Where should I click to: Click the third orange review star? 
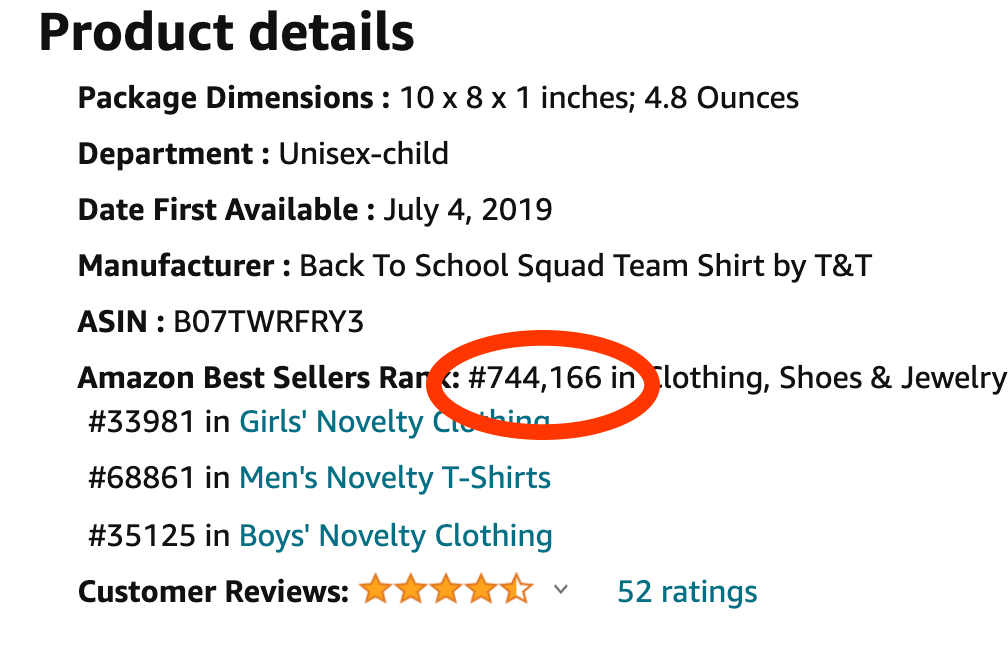[446, 589]
